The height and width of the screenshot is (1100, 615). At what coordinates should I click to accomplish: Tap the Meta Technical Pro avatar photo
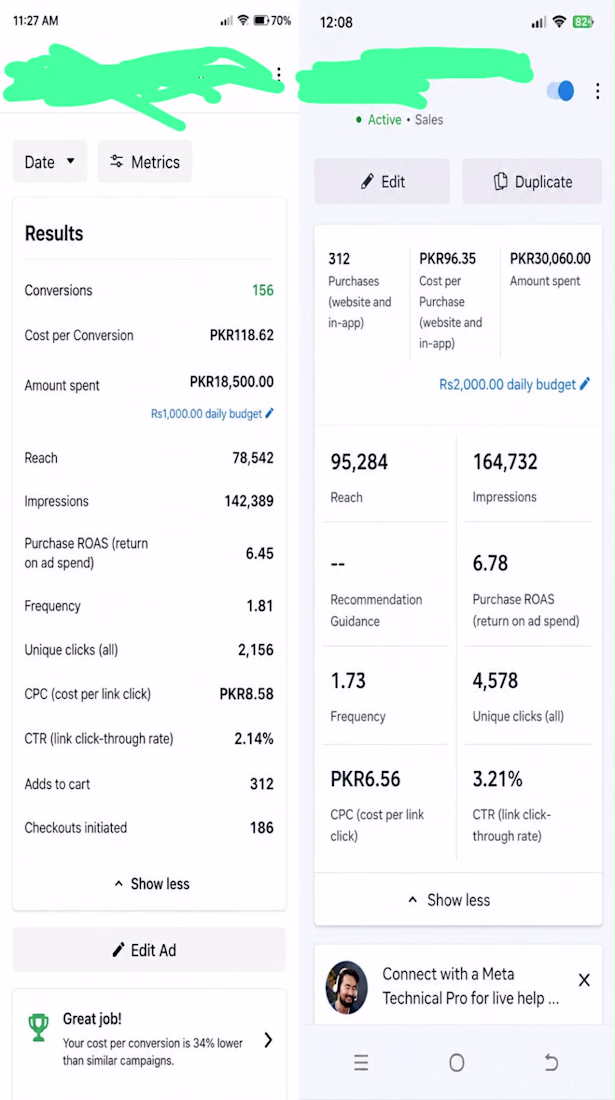tap(346, 987)
